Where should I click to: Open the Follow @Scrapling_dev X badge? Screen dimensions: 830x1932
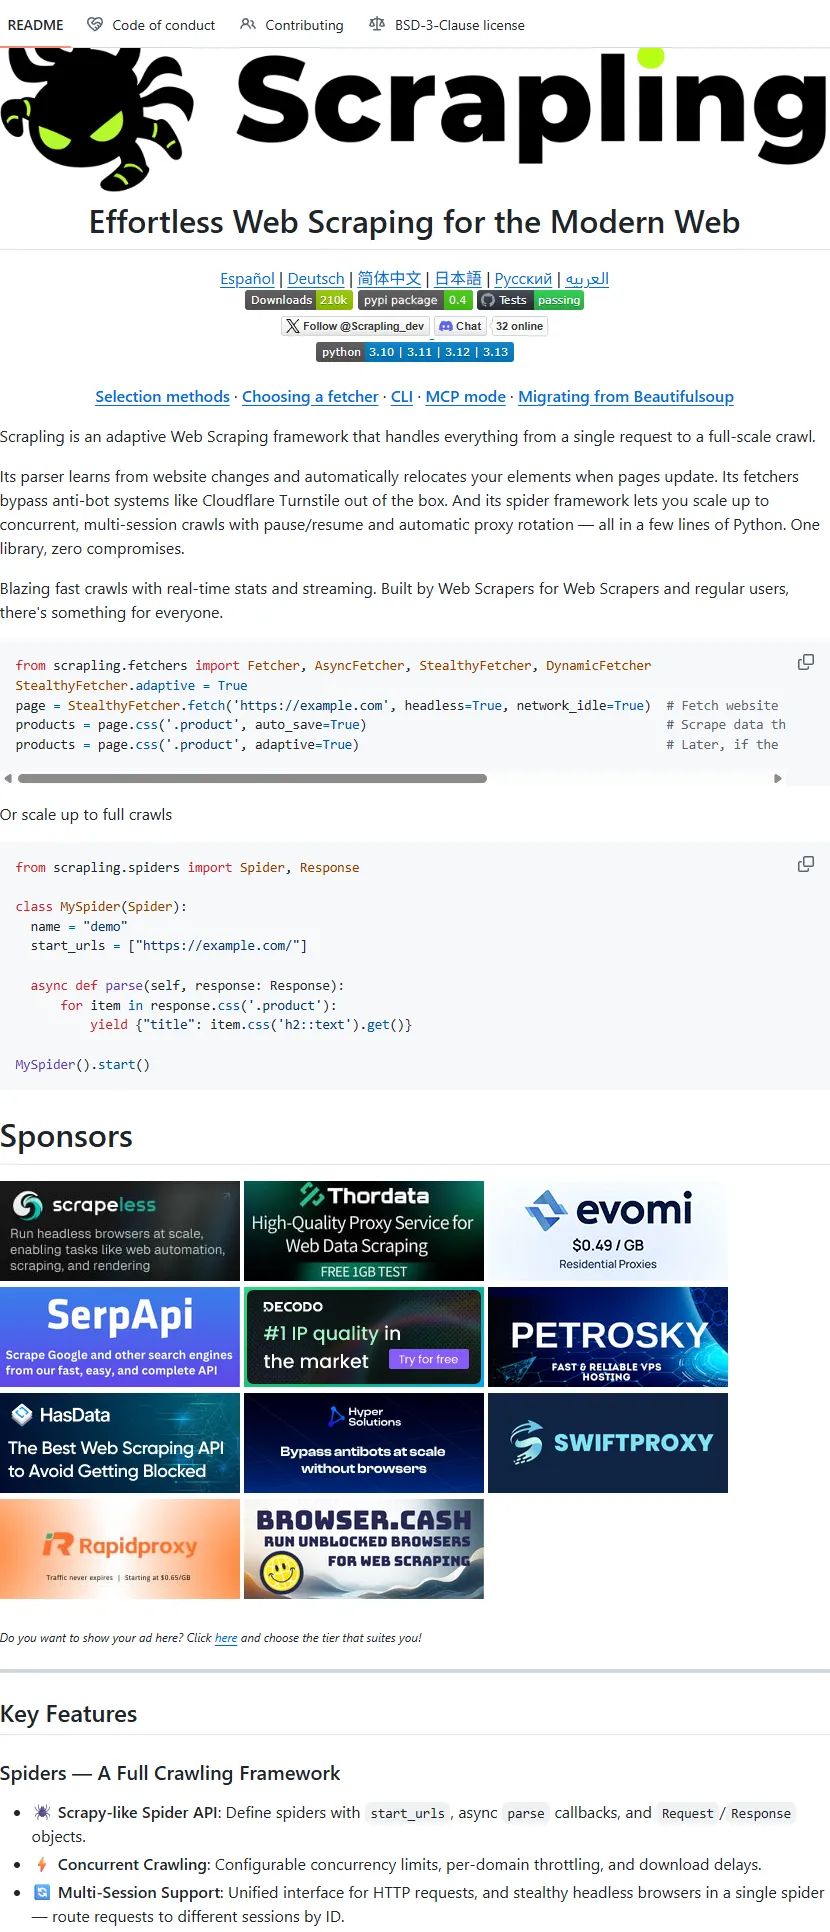[x=356, y=326]
